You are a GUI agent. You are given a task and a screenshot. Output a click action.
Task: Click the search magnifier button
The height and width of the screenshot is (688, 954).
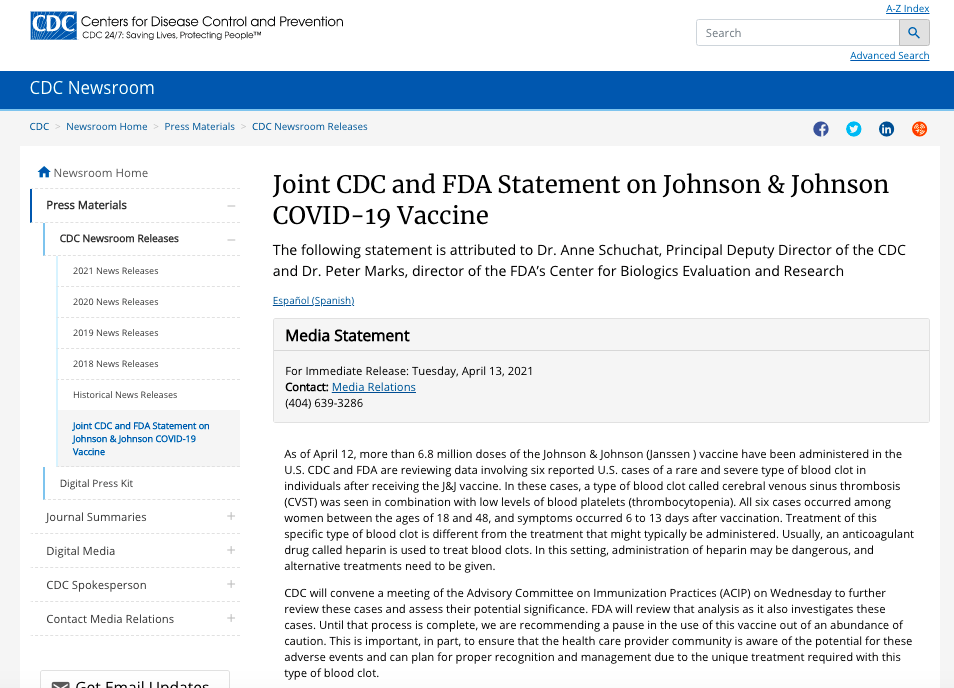click(x=914, y=33)
